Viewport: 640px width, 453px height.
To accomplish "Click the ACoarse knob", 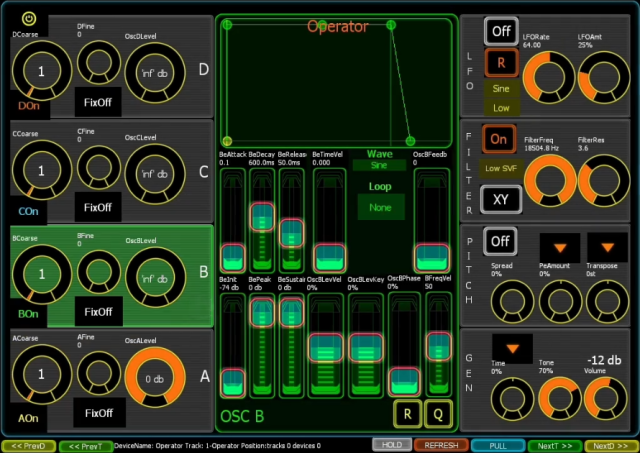I will (x=41, y=374).
